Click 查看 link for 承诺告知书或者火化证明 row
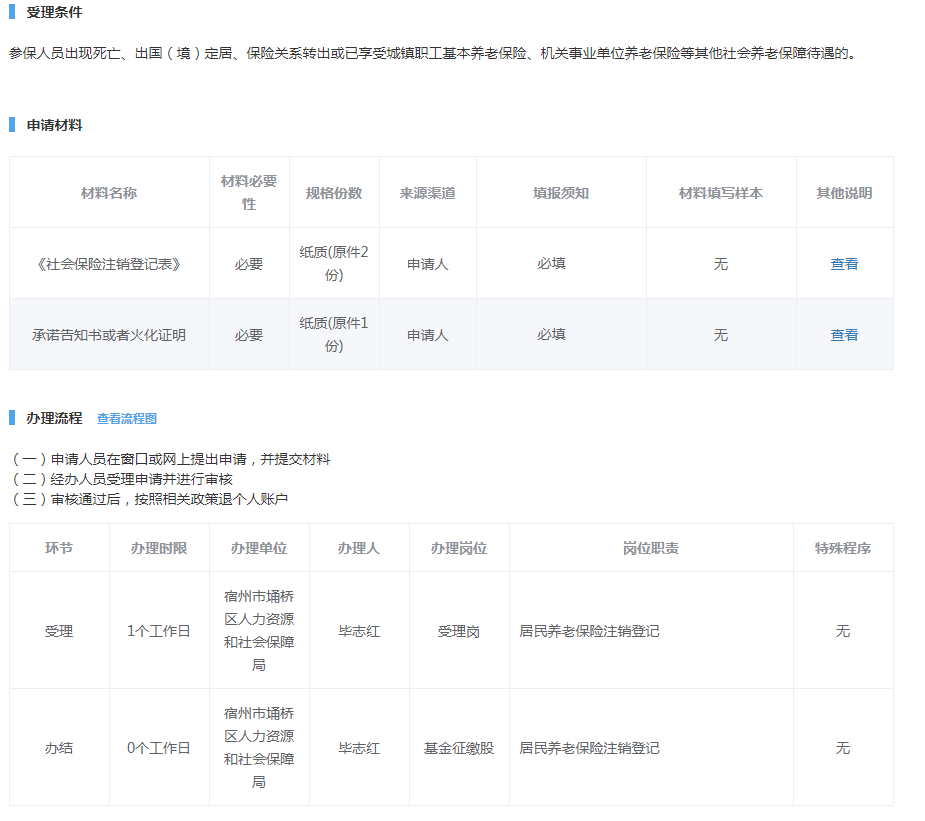The width and height of the screenshot is (925, 821). 844,335
